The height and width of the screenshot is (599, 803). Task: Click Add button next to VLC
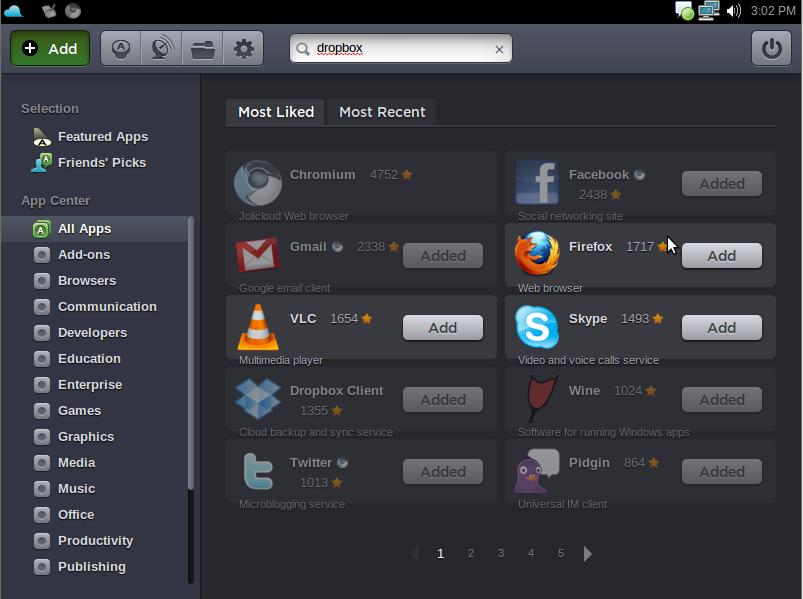(x=442, y=328)
